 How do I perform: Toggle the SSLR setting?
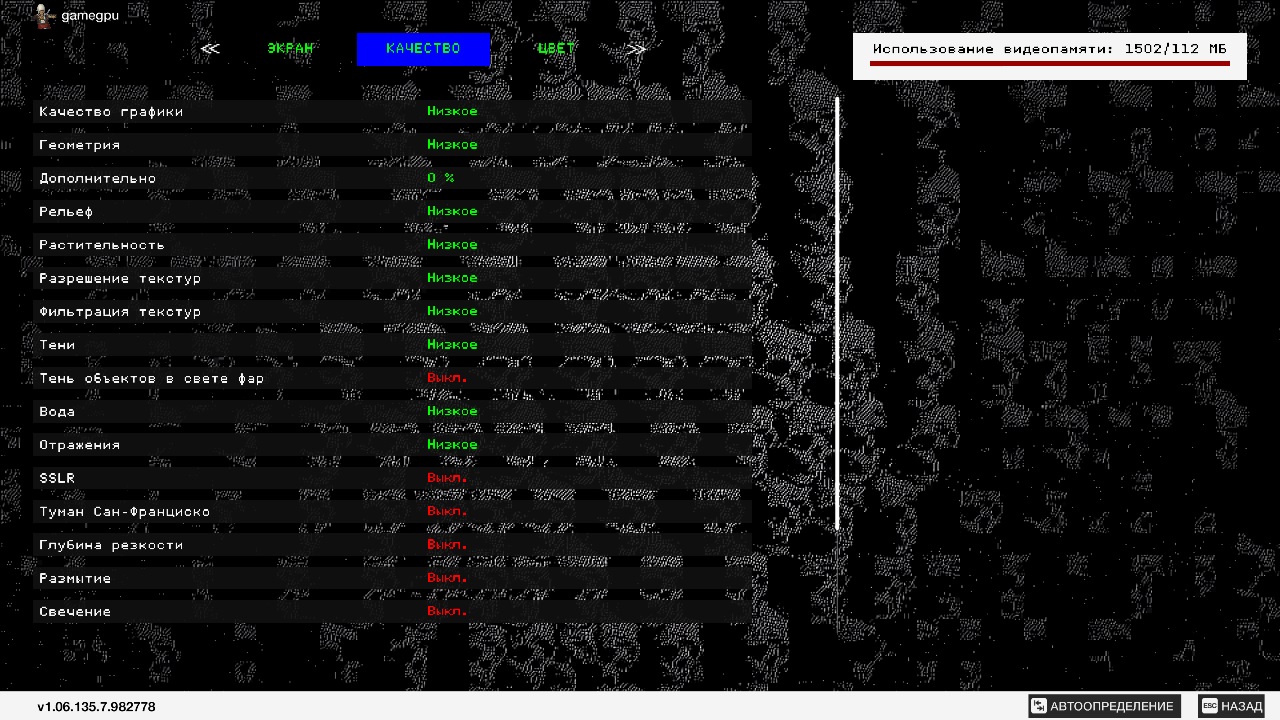pyautogui.click(x=392, y=478)
